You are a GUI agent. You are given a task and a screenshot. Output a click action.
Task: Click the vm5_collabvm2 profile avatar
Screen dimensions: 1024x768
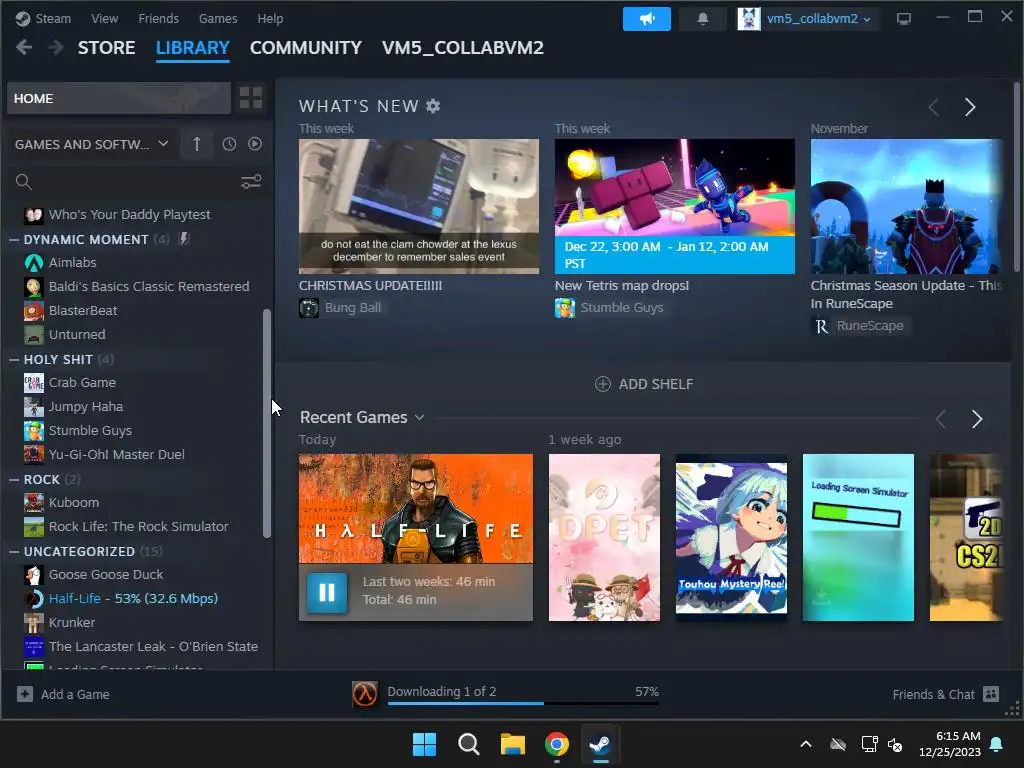point(749,19)
